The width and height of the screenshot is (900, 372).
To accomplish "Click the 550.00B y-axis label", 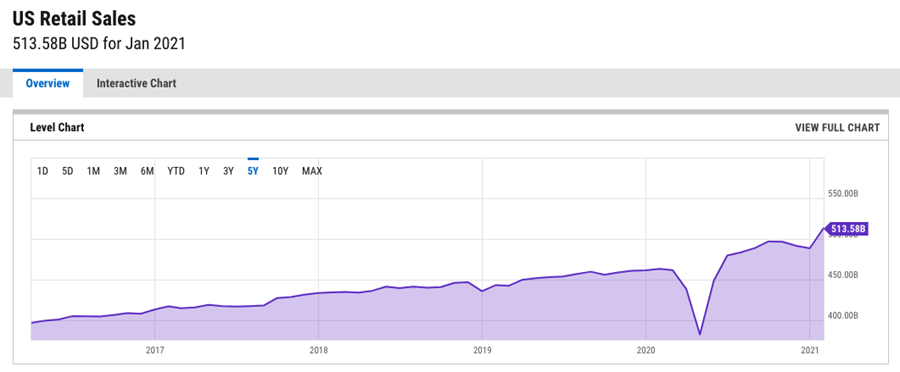I will tap(844, 194).
